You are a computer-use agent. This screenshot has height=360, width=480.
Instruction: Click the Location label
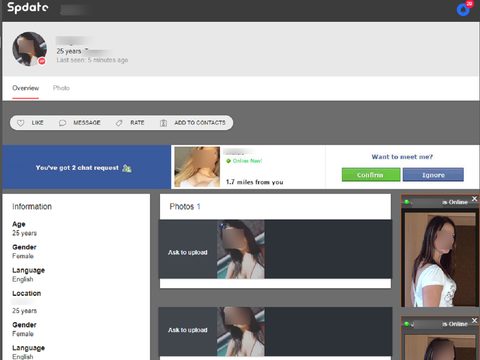click(27, 293)
